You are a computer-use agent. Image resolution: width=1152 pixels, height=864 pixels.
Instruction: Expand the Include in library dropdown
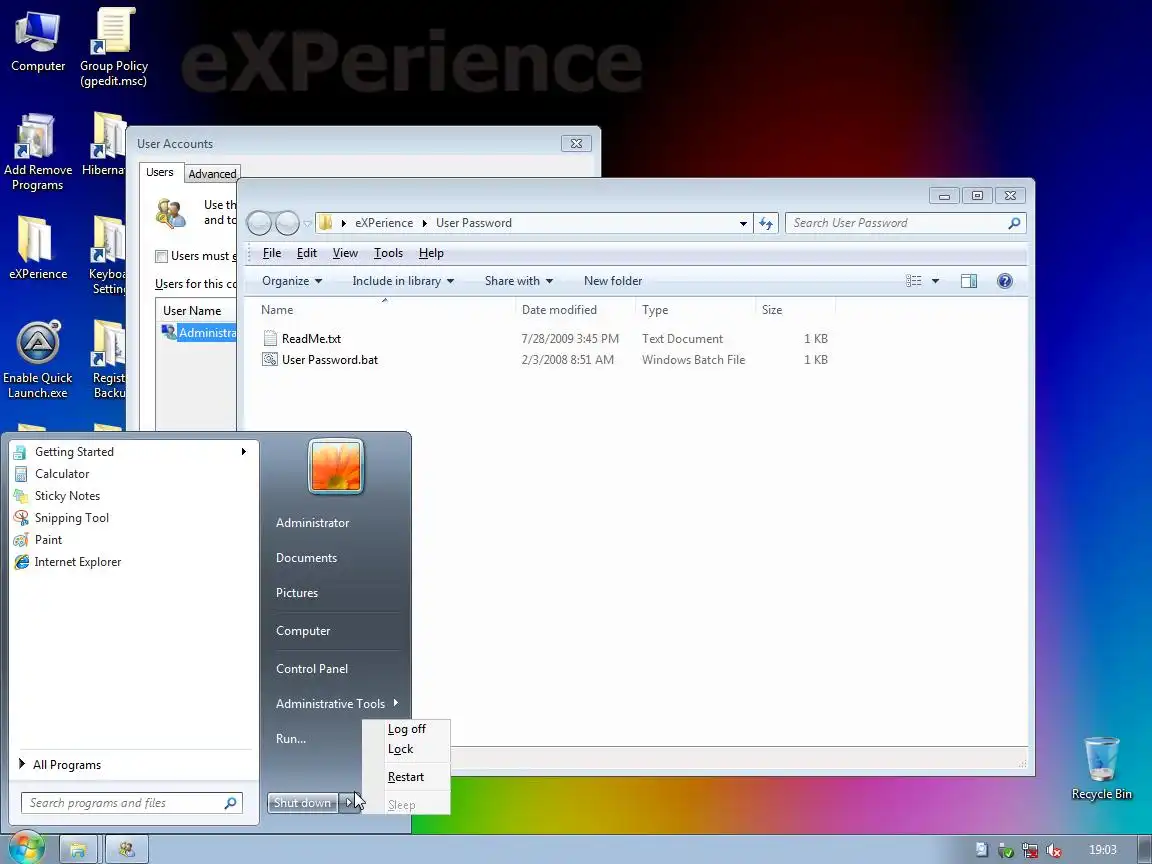(x=403, y=281)
